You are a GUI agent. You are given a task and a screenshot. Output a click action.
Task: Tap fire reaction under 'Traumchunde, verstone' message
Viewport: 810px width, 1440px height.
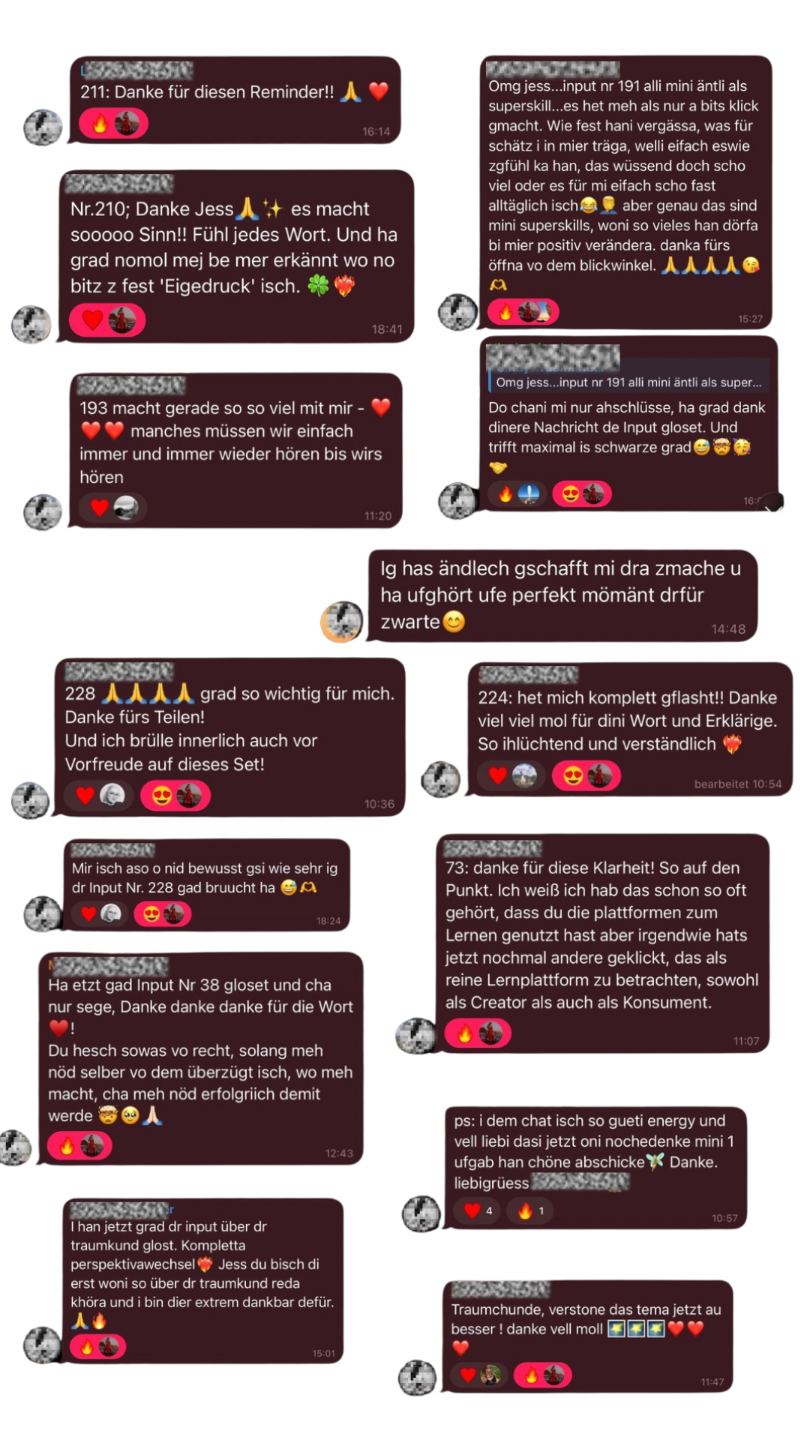[543, 1376]
